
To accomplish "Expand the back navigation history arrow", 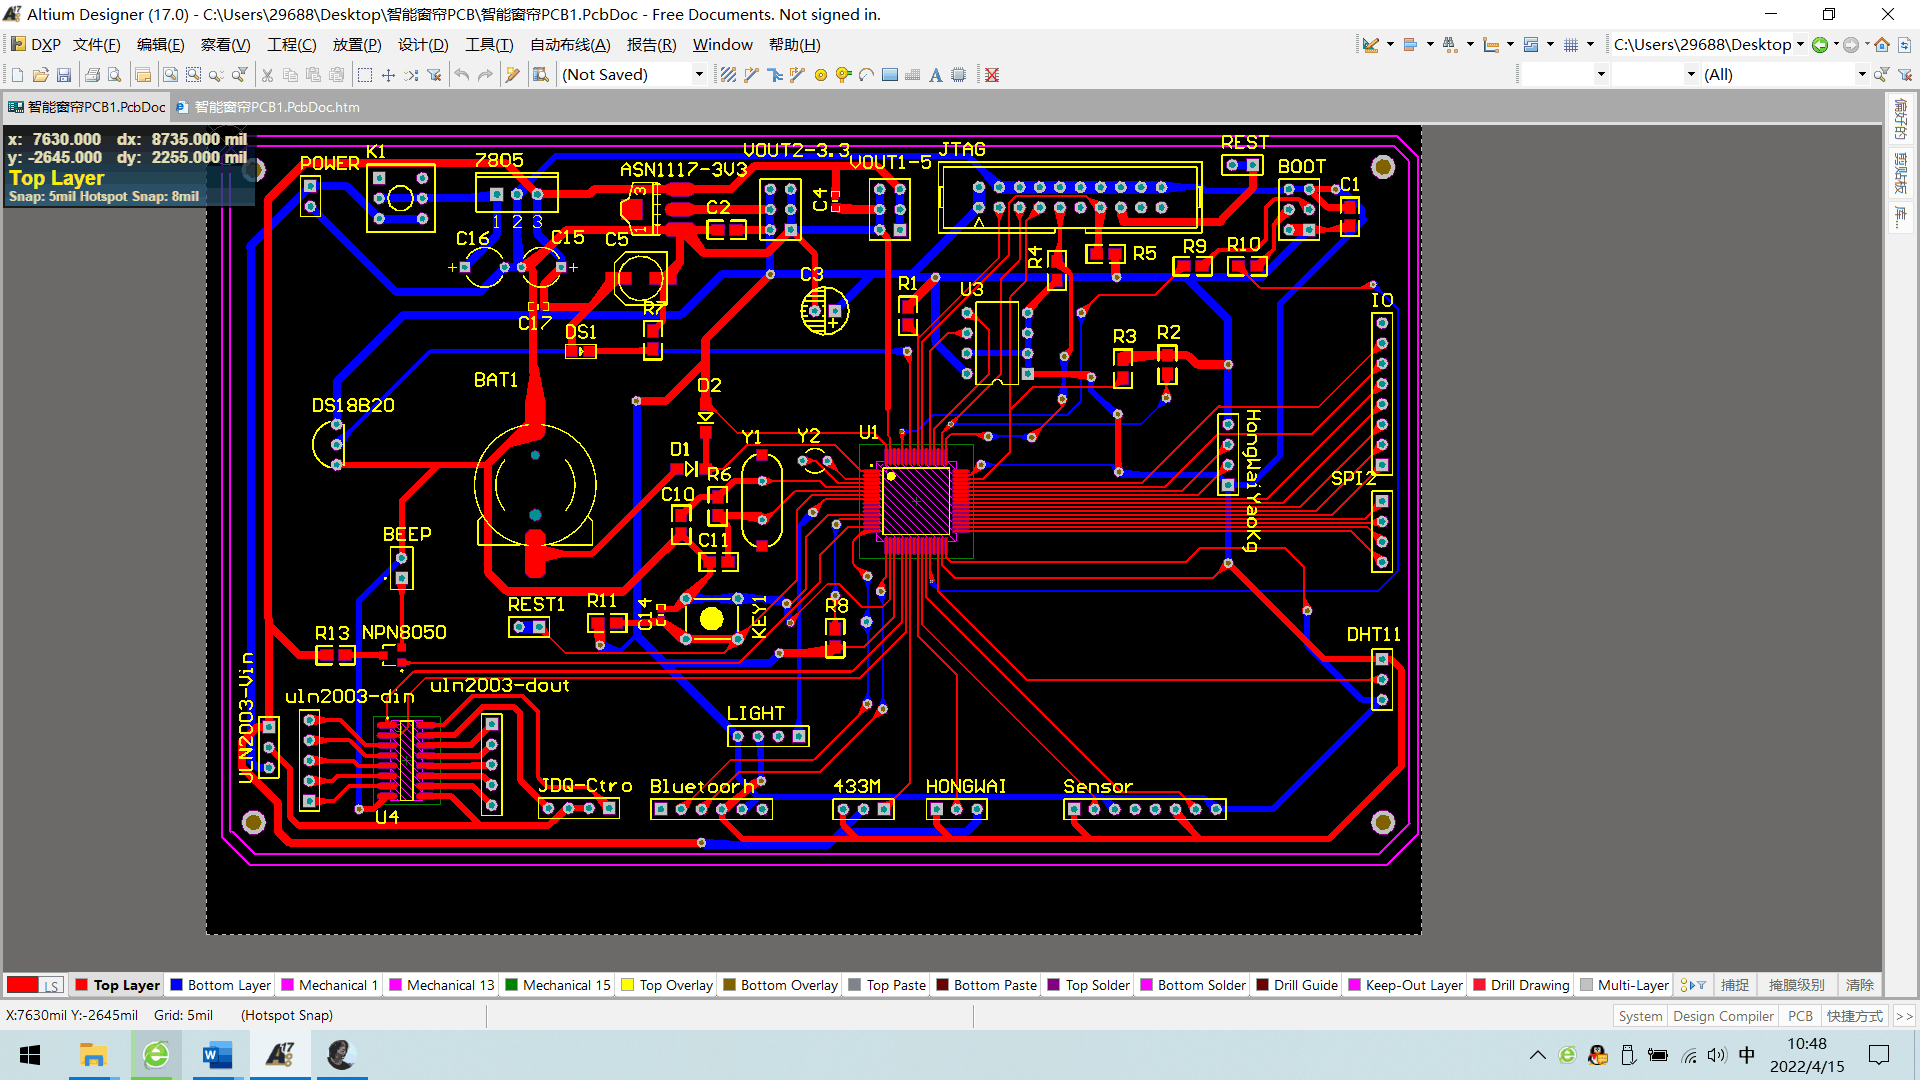I will (1836, 44).
